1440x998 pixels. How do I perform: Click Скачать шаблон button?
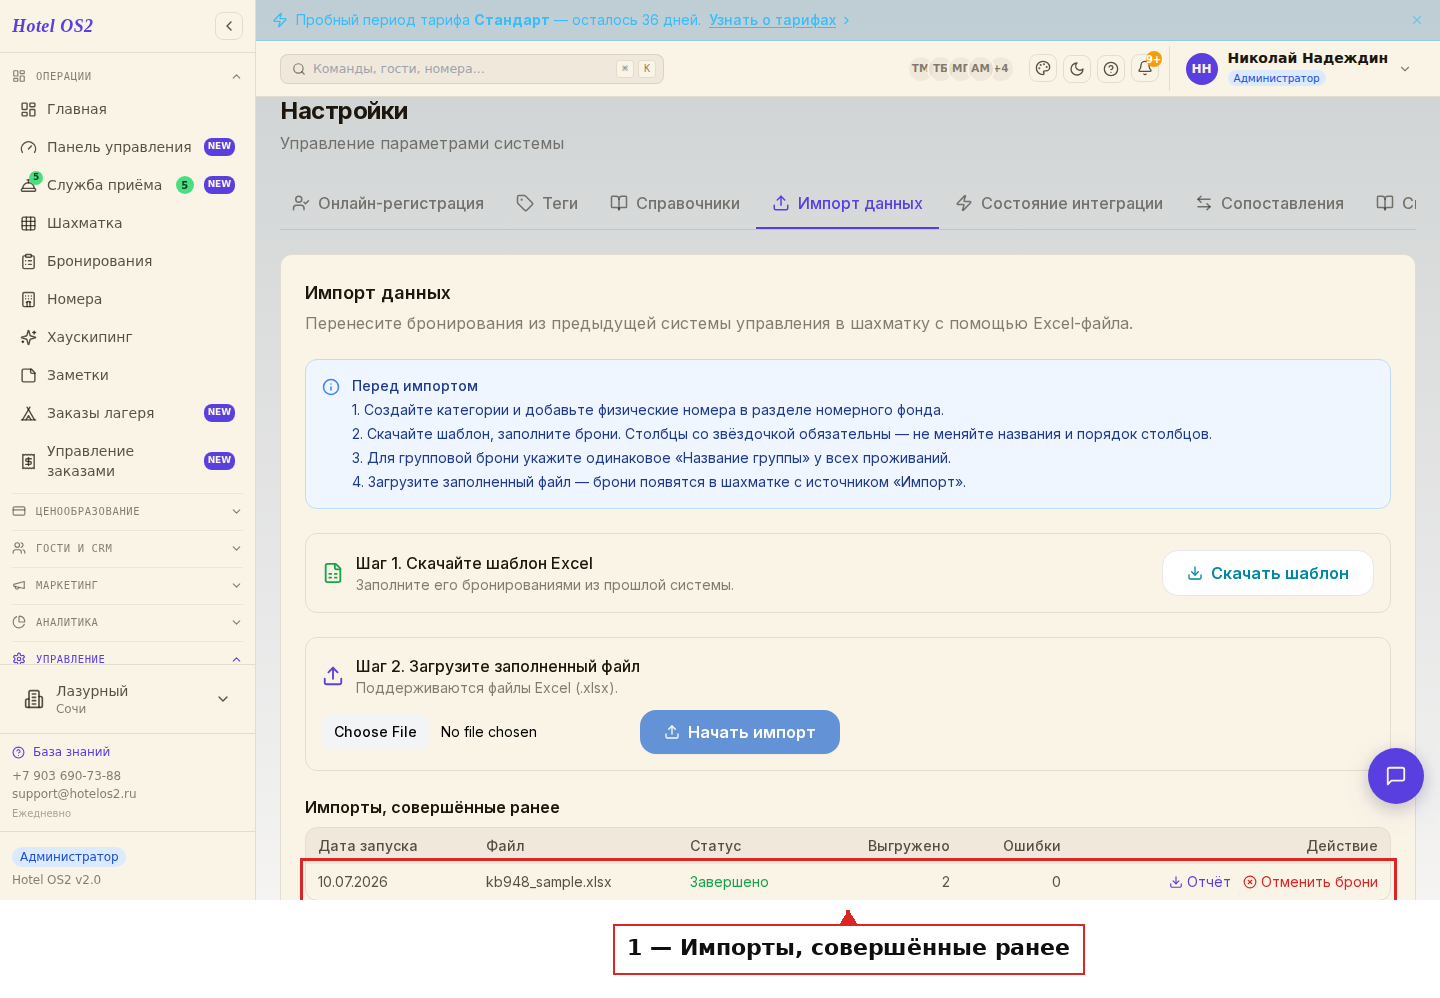[1267, 573]
